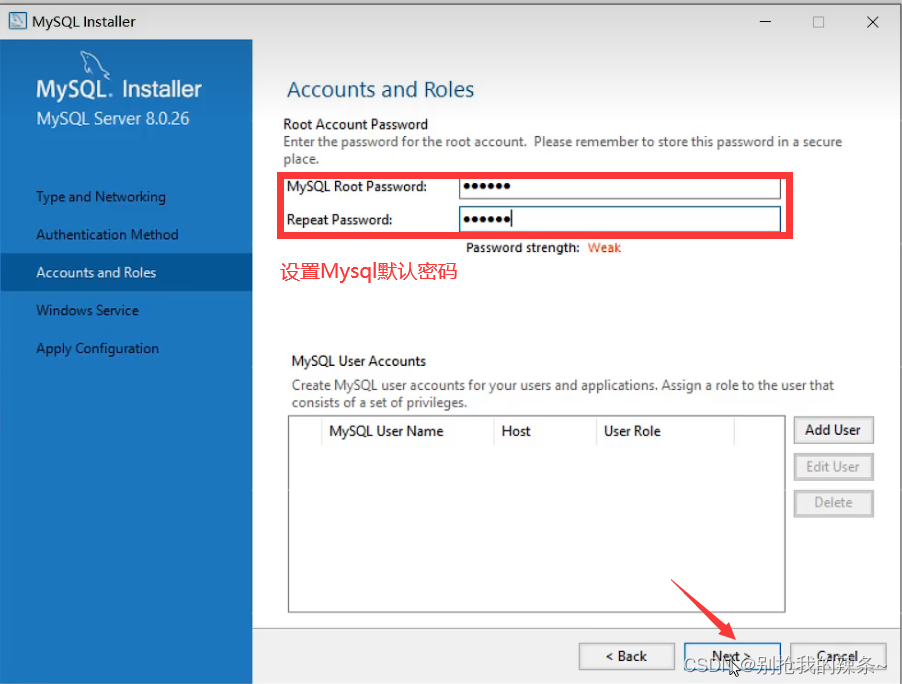The width and height of the screenshot is (902, 684).
Task: Click the MySQL Server 8.0.26 label
Action: [113, 119]
